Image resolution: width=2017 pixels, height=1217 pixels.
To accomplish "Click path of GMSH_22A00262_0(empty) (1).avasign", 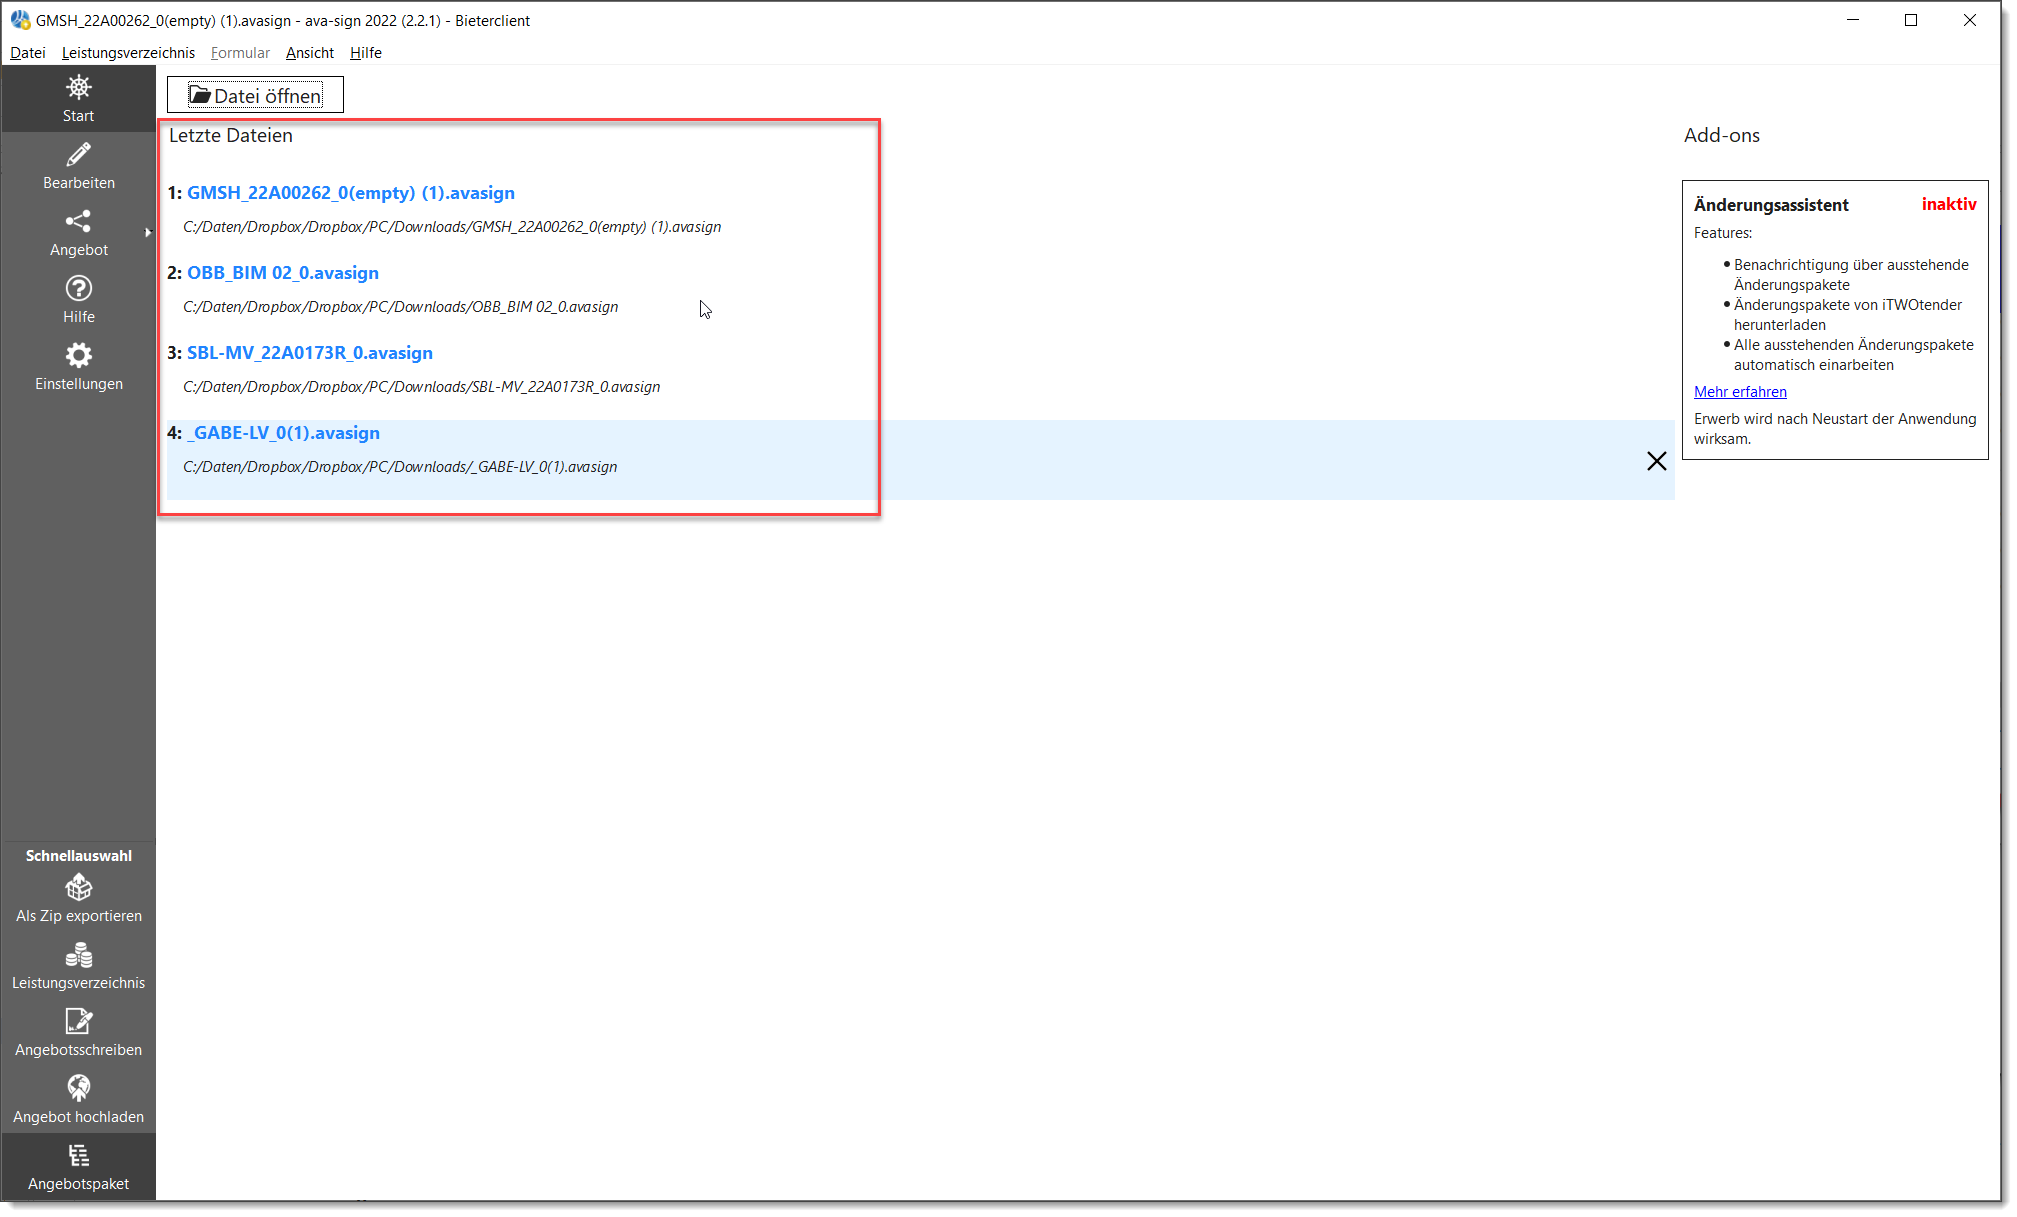I will (x=452, y=227).
